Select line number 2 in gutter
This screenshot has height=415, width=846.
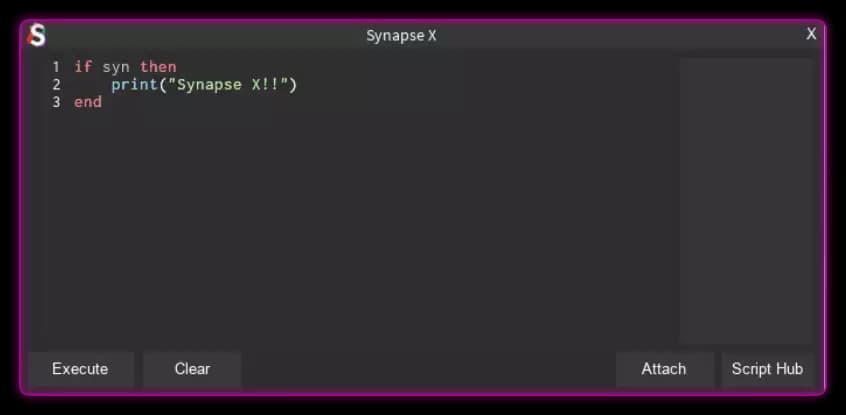[57, 84]
